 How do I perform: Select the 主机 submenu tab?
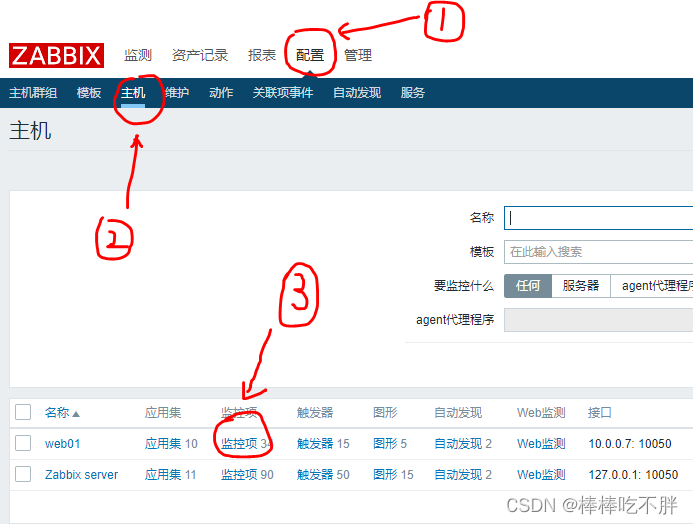(x=133, y=93)
